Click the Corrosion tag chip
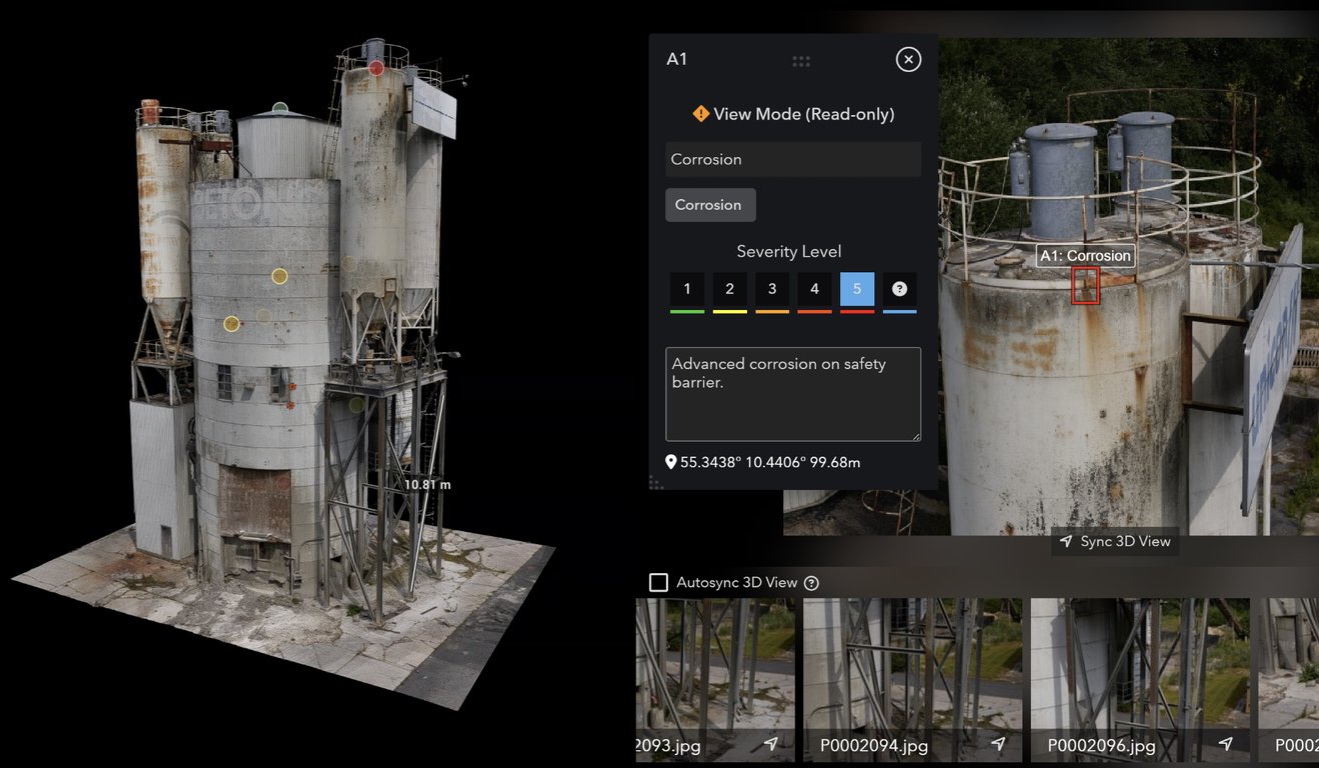This screenshot has width=1319, height=768. pyautogui.click(x=710, y=205)
